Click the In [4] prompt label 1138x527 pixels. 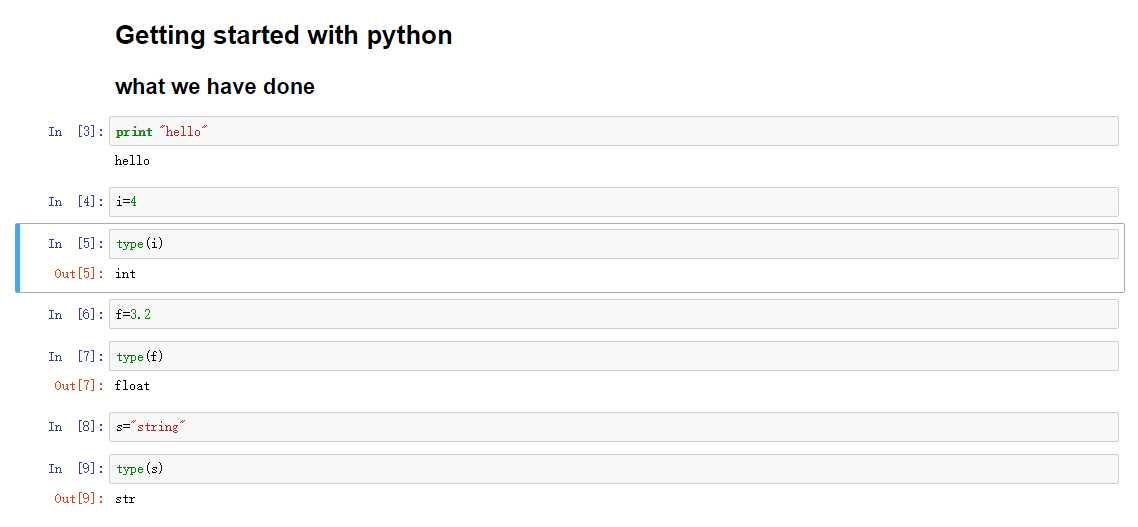click(x=76, y=202)
